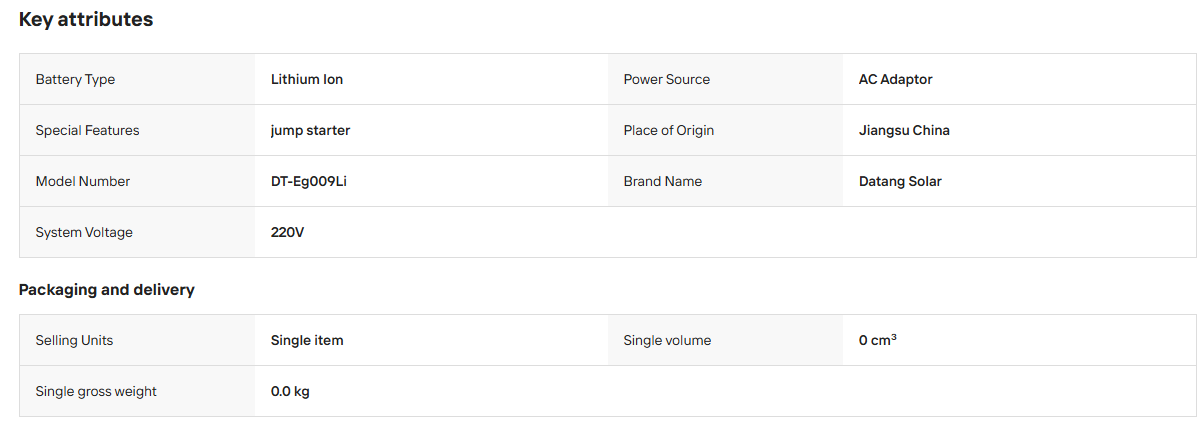The image size is (1201, 429).
Task: Click the 0 cm³ single volume value
Action: (878, 340)
